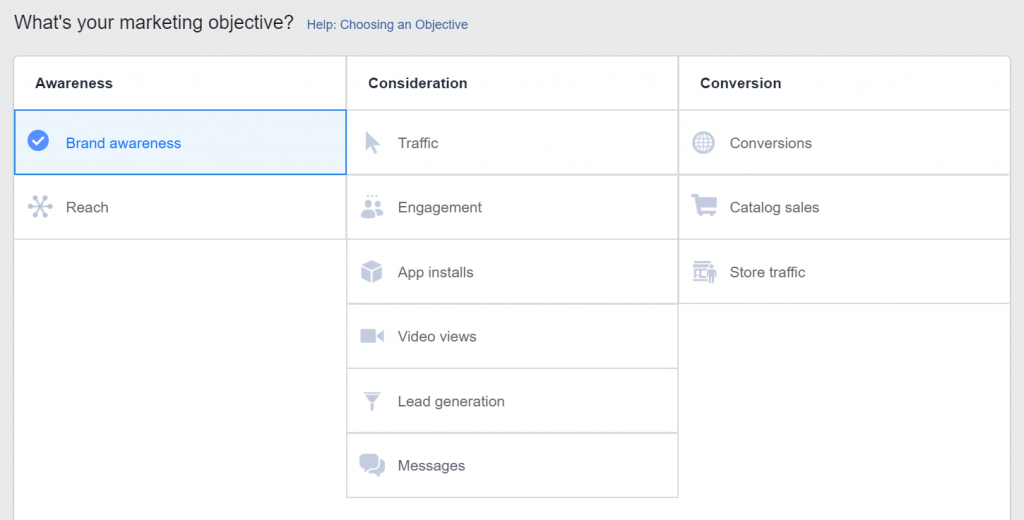Click the Engagement people icon
Image resolution: width=1024 pixels, height=520 pixels.
[x=372, y=207]
